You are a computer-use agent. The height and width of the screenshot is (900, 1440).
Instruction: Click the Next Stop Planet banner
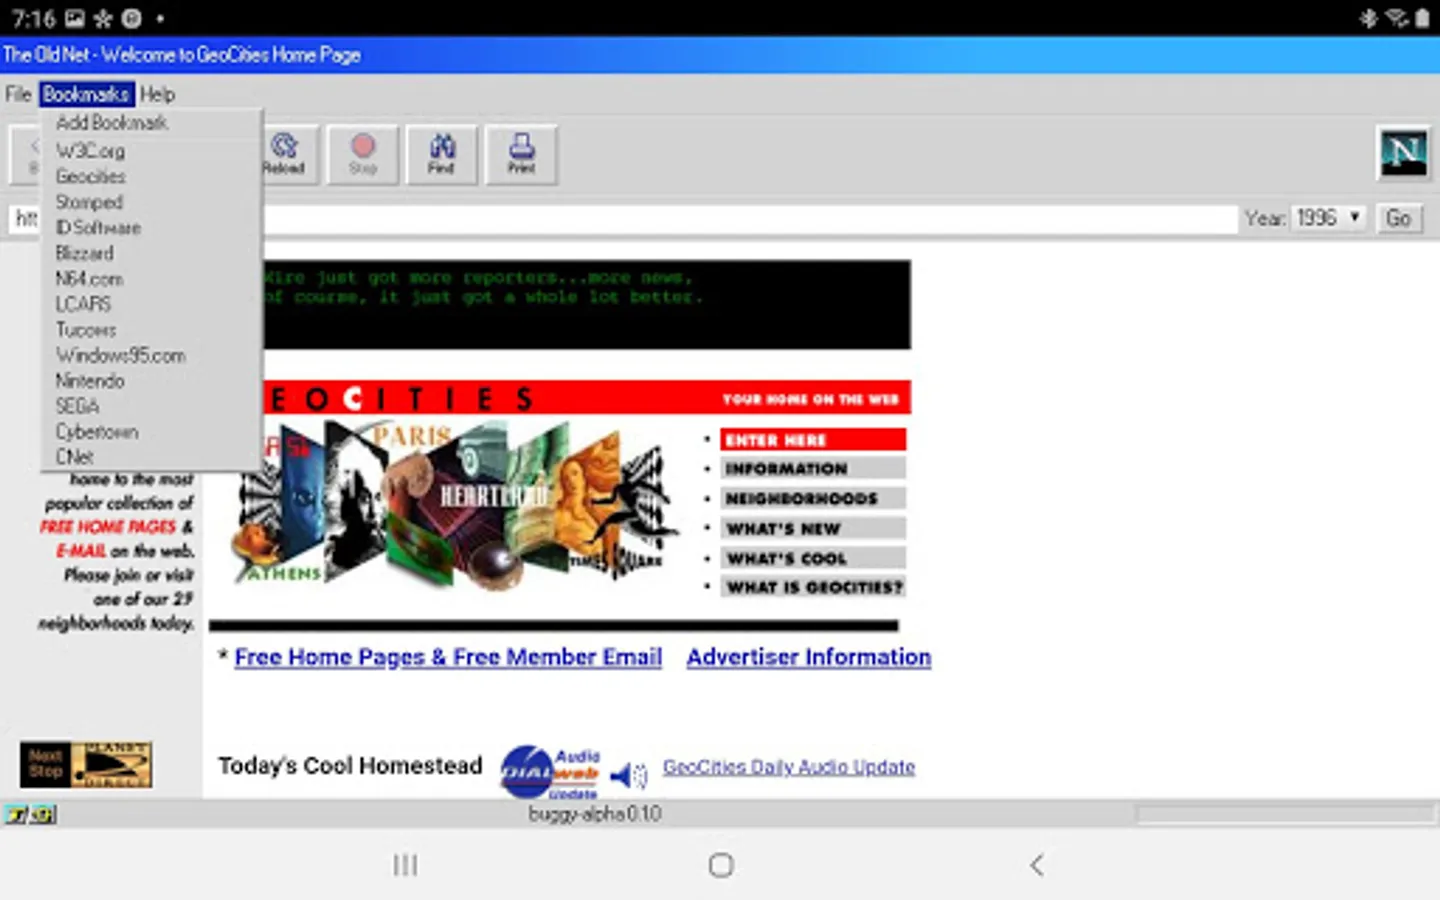86,765
